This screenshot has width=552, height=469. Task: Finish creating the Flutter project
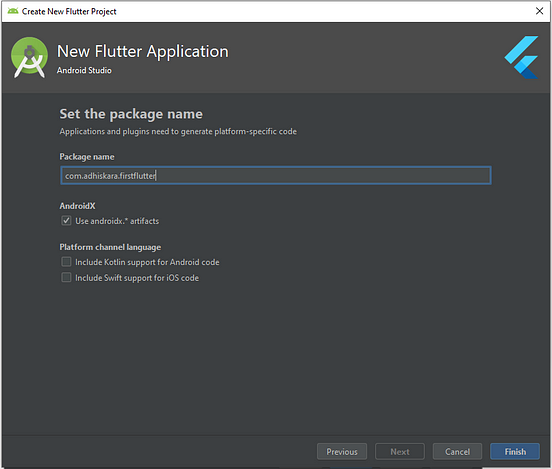coord(515,451)
